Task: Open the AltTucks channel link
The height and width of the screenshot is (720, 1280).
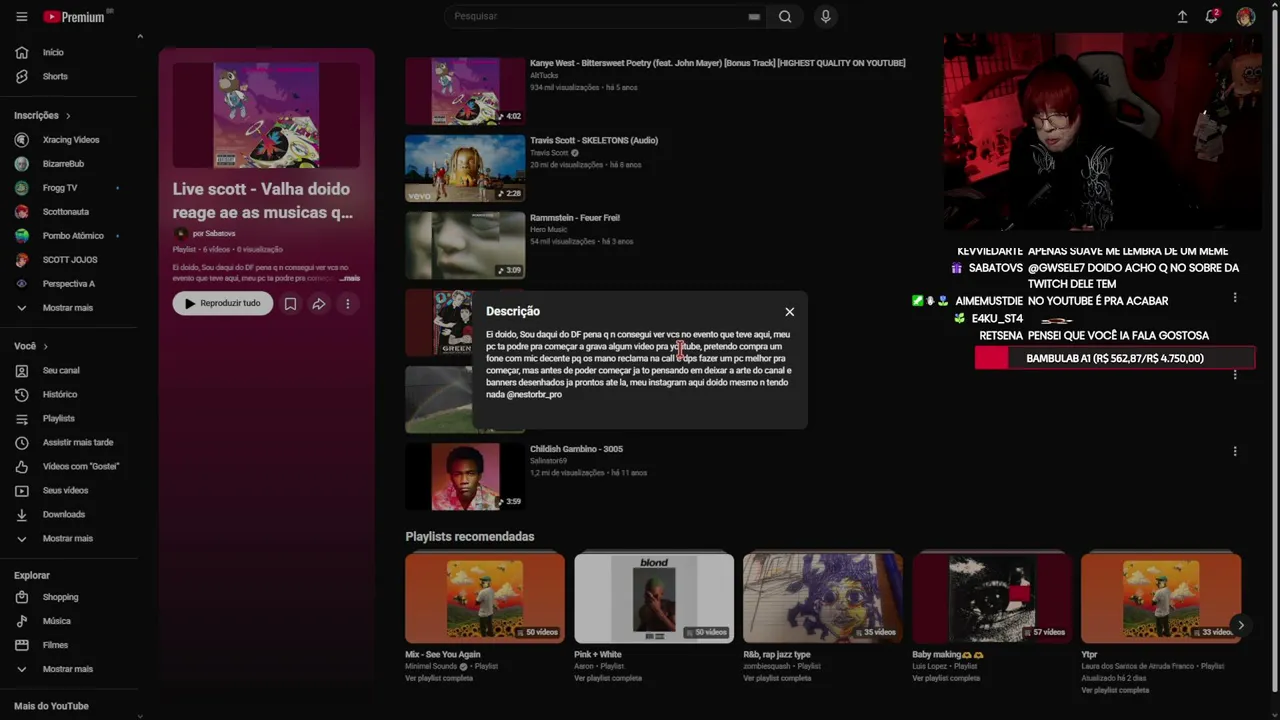Action: click(544, 75)
